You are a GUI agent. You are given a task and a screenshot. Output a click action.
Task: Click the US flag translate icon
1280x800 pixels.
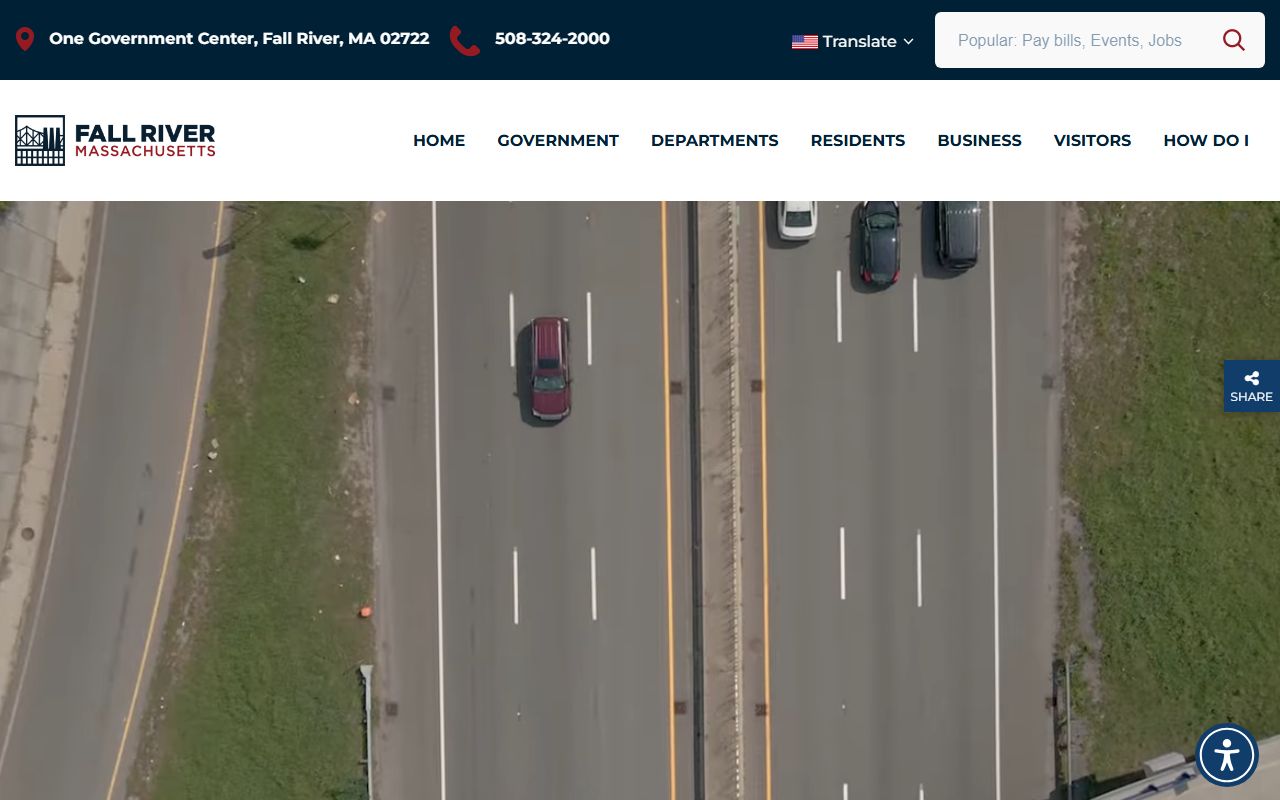pos(804,42)
